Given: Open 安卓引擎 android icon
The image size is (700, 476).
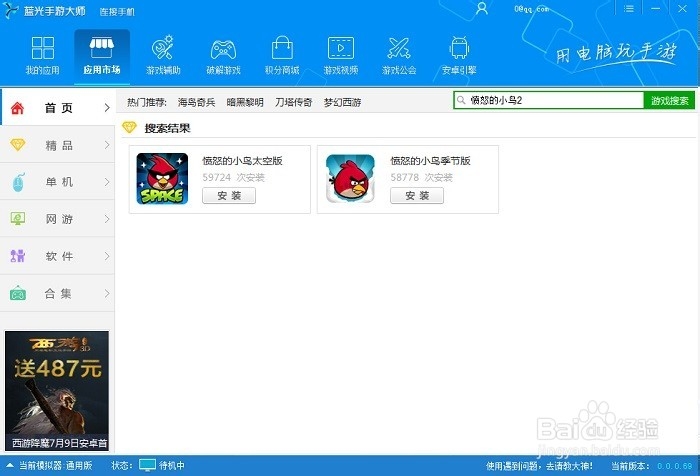Looking at the screenshot, I should [x=459, y=48].
